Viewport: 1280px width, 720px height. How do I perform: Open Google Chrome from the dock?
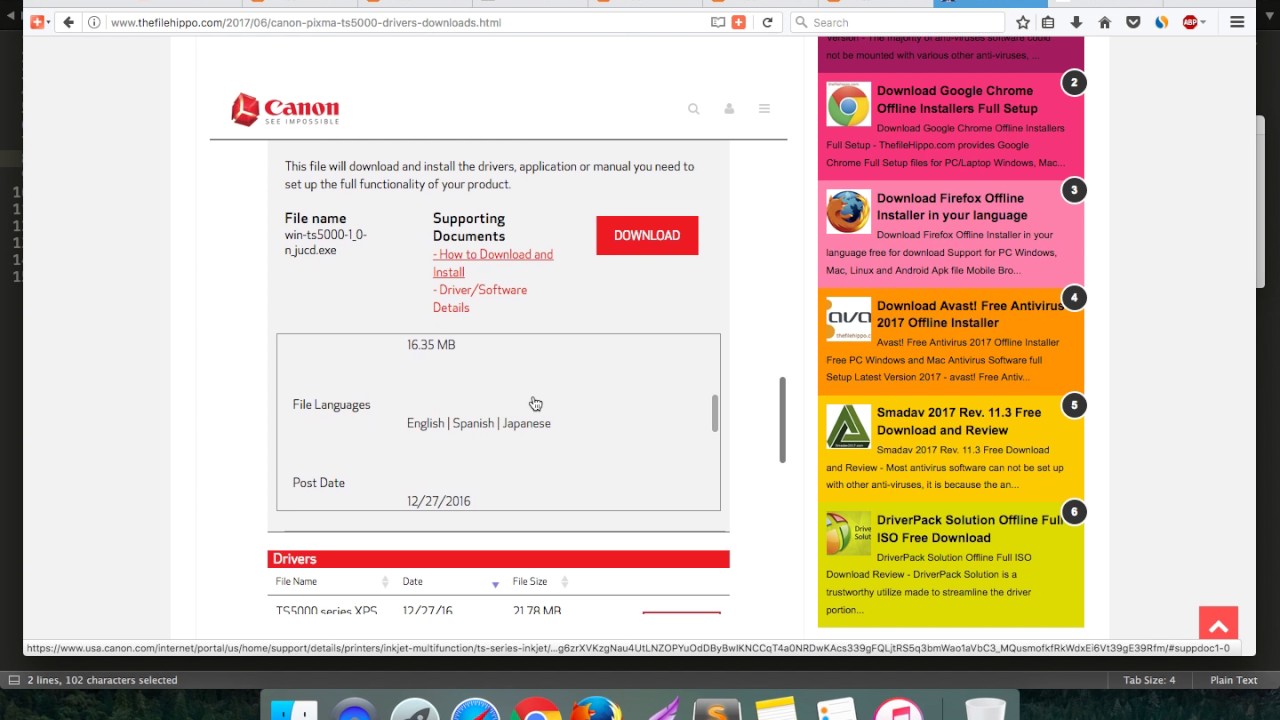(x=537, y=708)
